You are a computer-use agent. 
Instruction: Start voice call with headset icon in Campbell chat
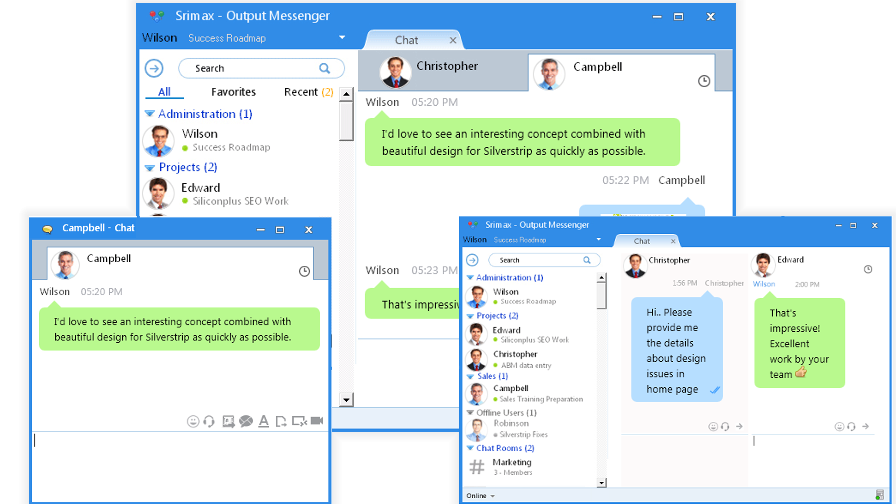tap(209, 421)
